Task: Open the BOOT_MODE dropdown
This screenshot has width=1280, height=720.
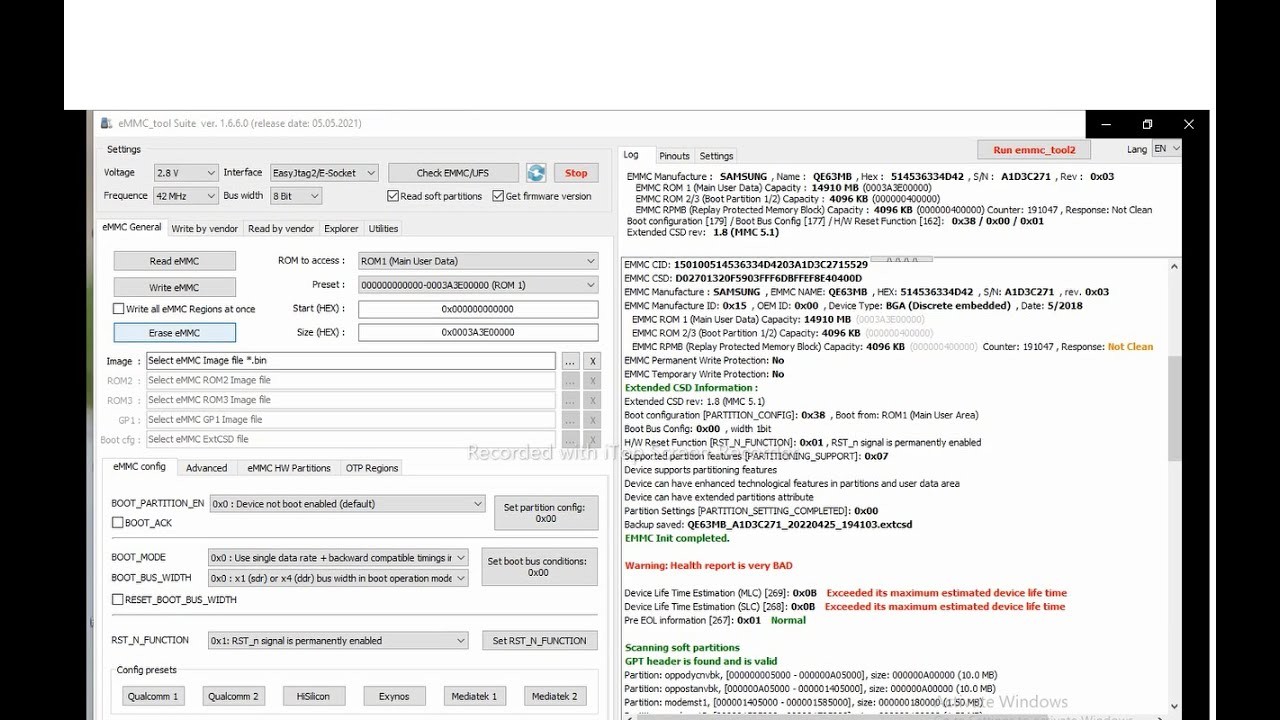Action: pyautogui.click(x=337, y=558)
